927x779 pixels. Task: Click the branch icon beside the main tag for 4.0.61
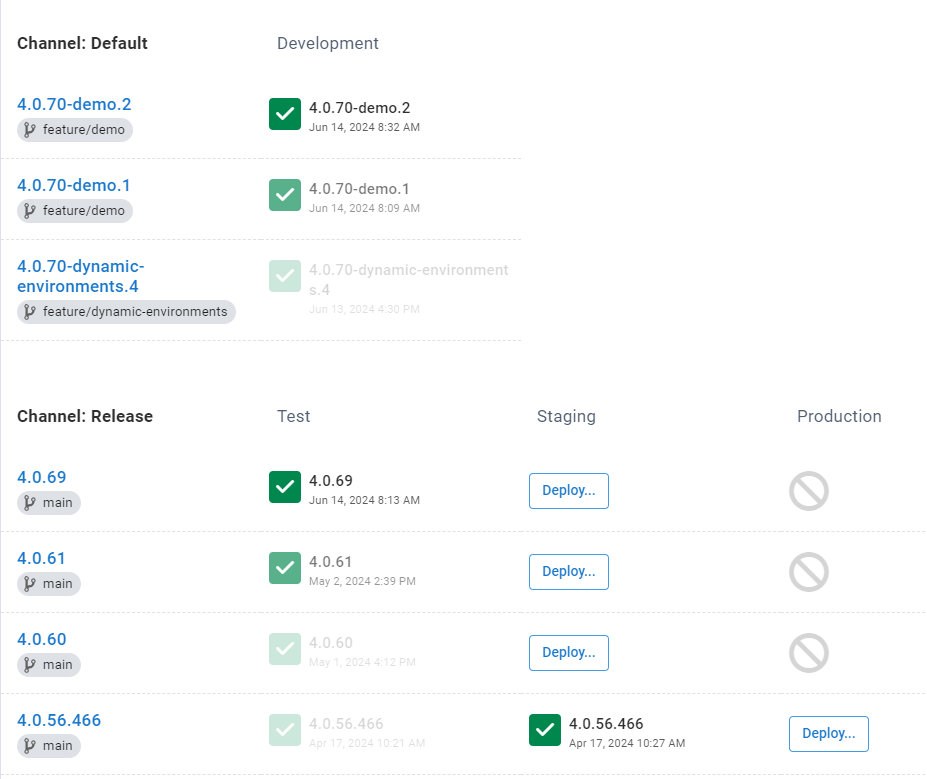click(30, 583)
